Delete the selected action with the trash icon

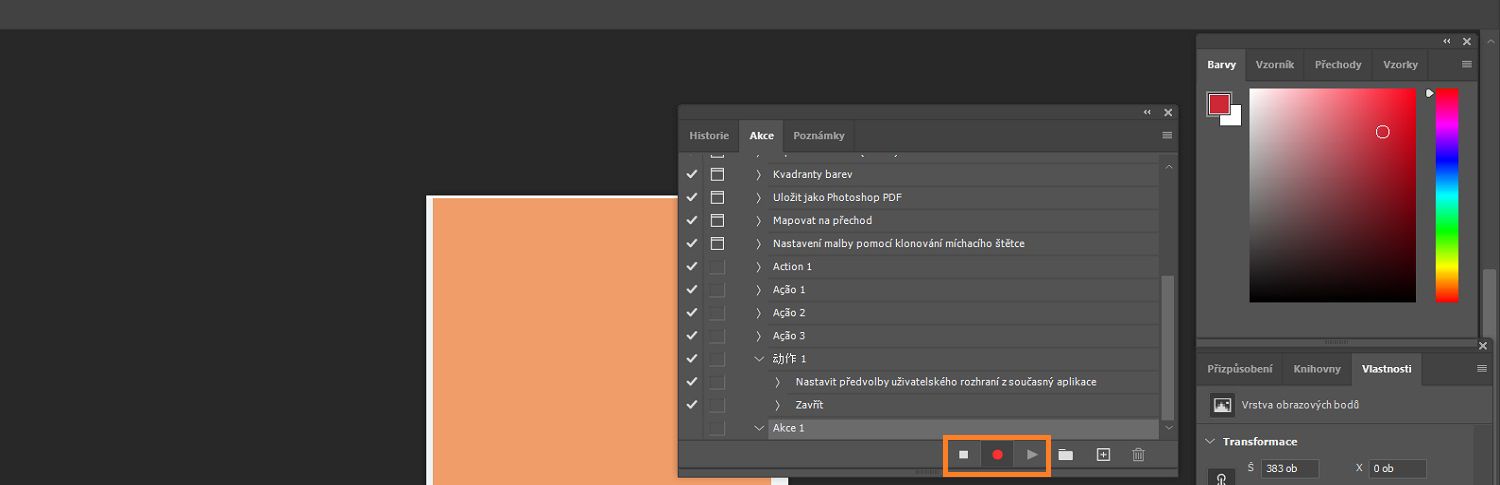(x=1138, y=455)
